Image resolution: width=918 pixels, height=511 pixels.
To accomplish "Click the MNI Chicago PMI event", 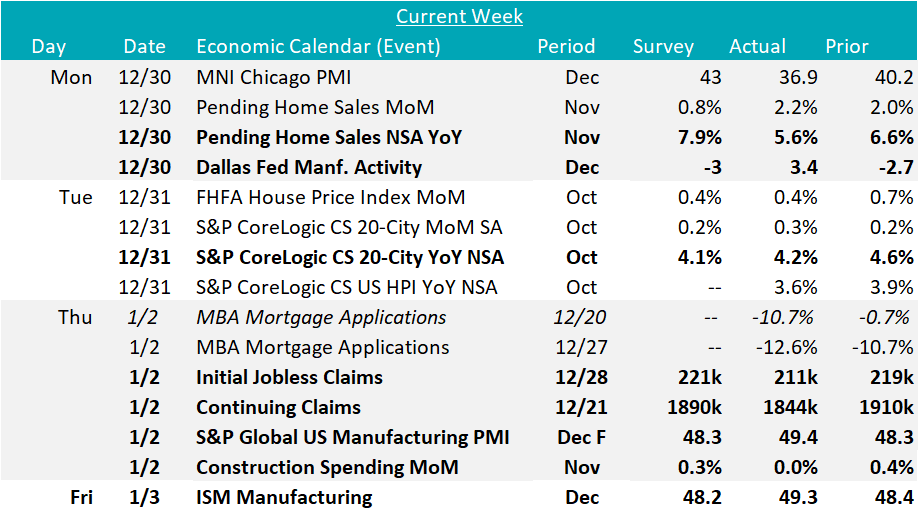I will click(x=273, y=77).
